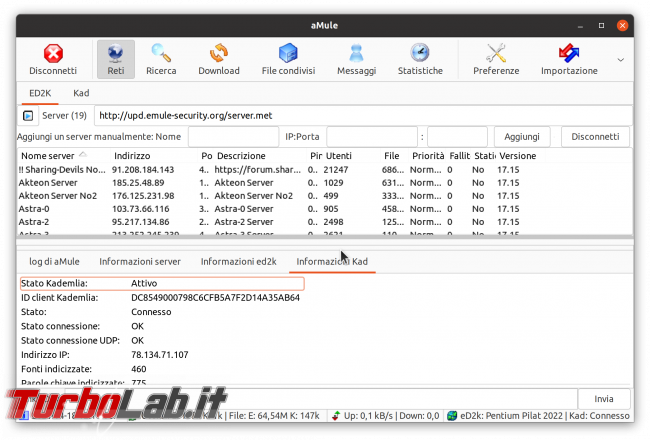Click the IP:Porta address field
Viewport: 650px width, 440px height.
click(372, 137)
